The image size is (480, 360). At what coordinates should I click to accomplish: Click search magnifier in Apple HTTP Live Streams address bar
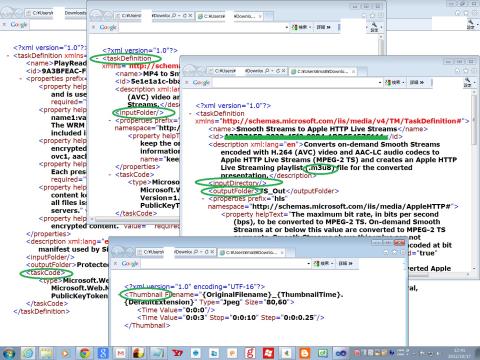point(268,71)
